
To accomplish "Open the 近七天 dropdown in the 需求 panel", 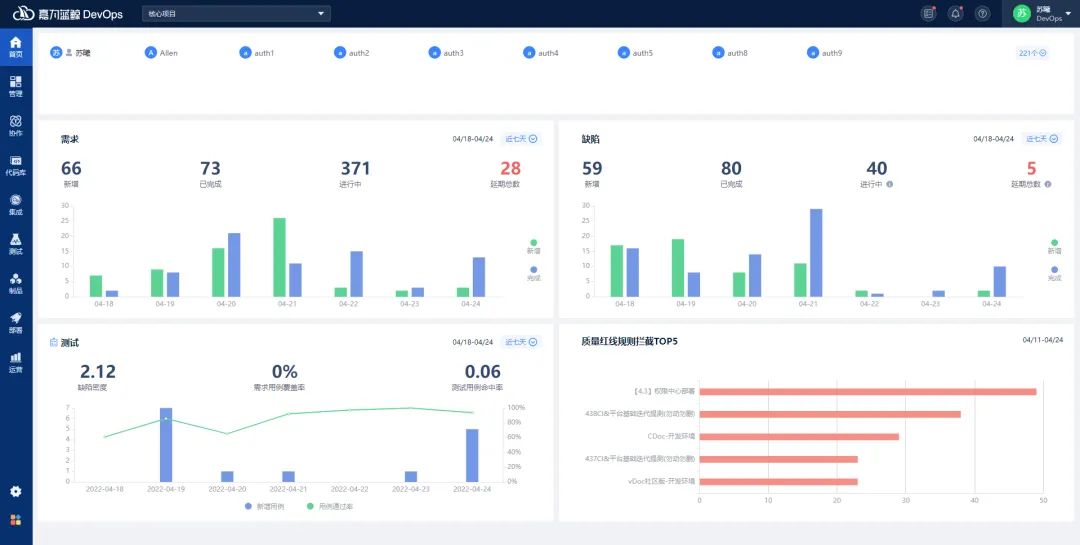I will 521,139.
